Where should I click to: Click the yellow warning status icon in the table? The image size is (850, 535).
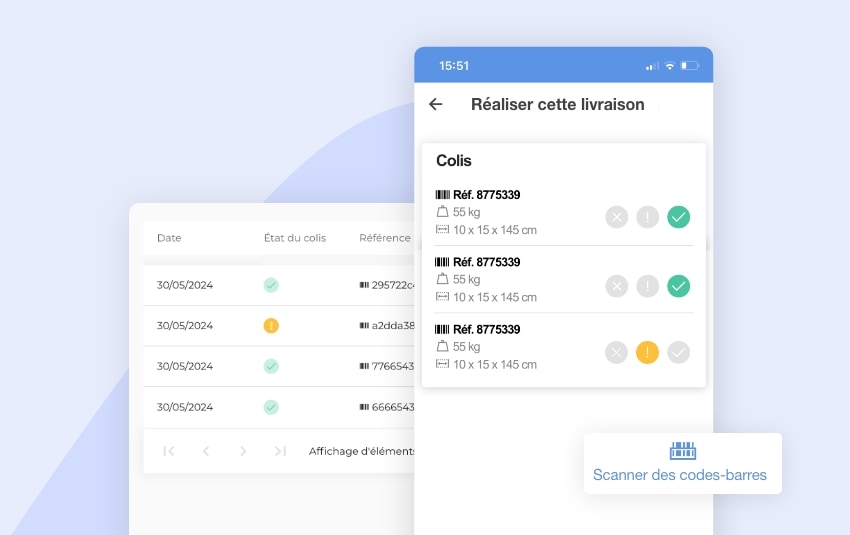[270, 325]
